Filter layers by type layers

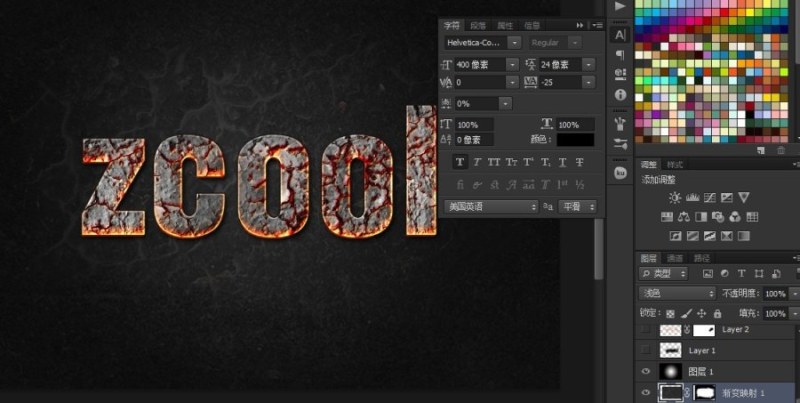741,273
